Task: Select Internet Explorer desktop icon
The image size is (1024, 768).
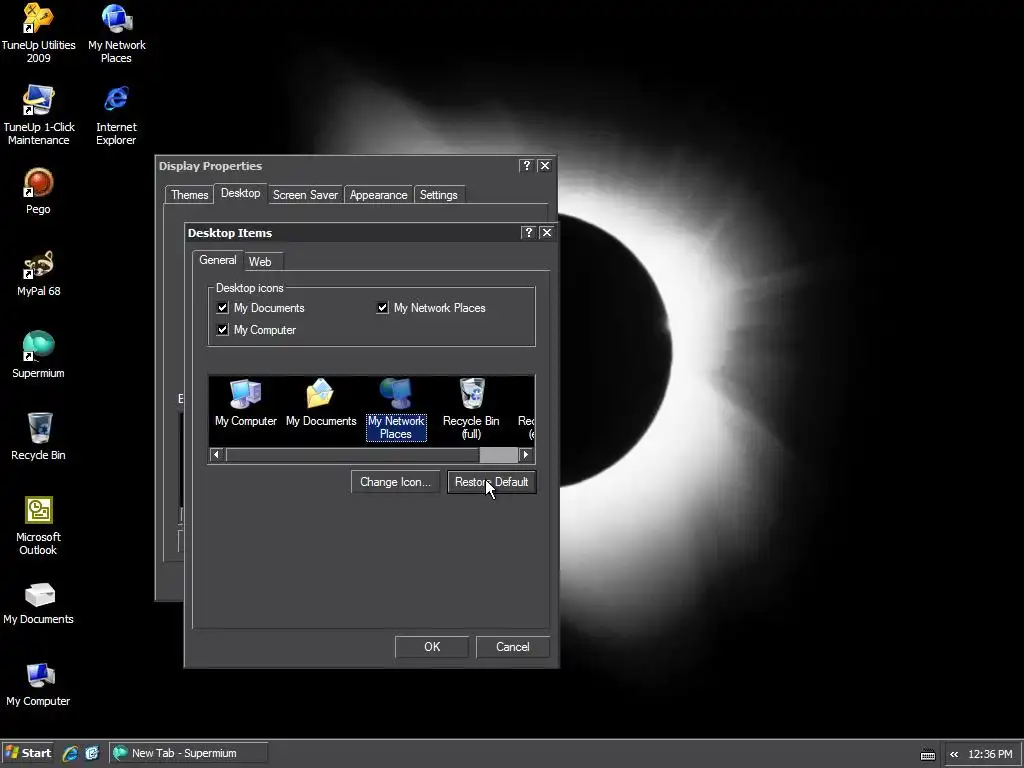Action: (x=116, y=115)
